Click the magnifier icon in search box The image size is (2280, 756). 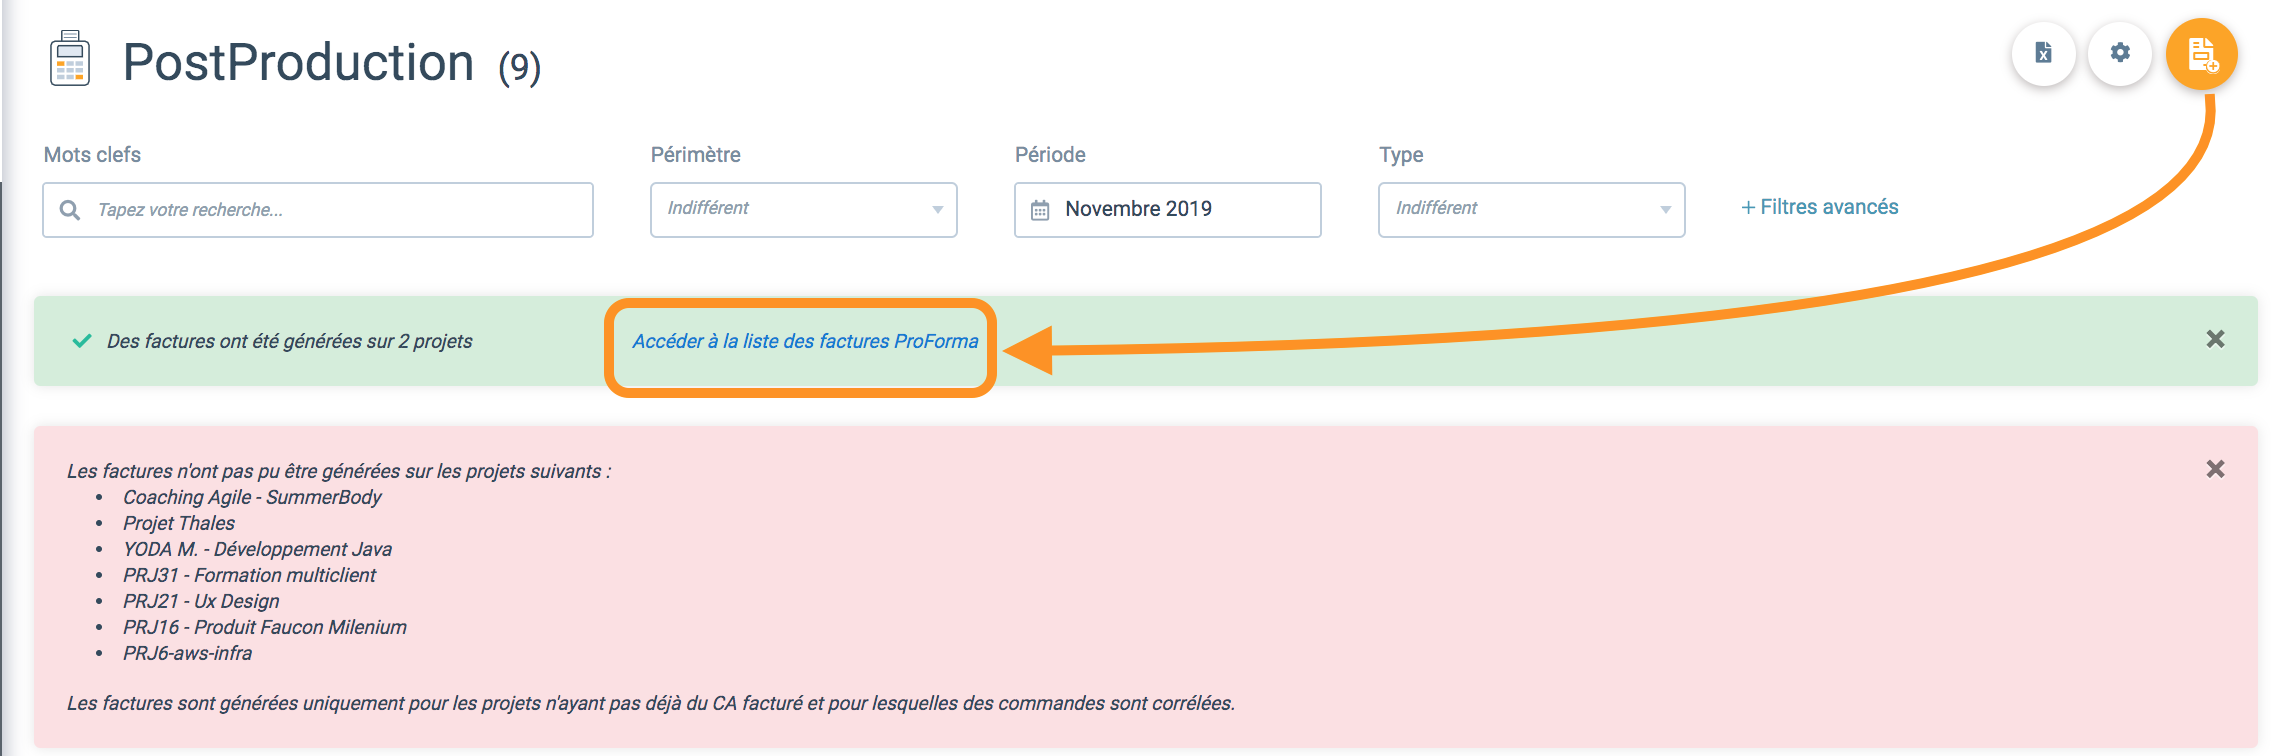(x=70, y=210)
